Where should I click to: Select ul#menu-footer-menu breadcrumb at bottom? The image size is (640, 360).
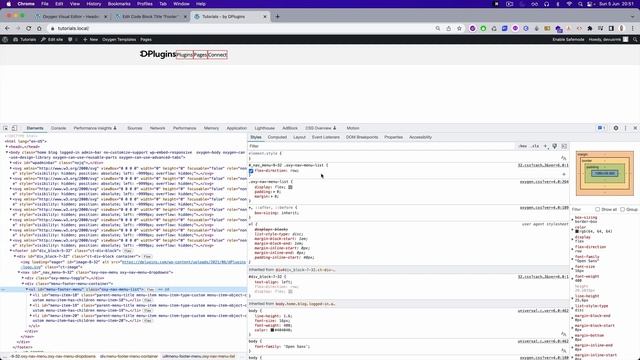coord(199,356)
